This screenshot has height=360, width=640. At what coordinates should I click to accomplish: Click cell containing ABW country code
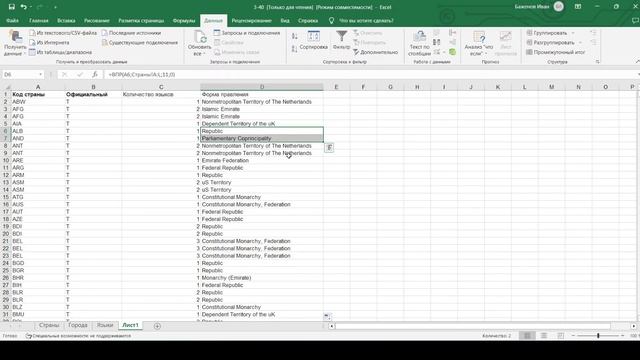pos(38,102)
